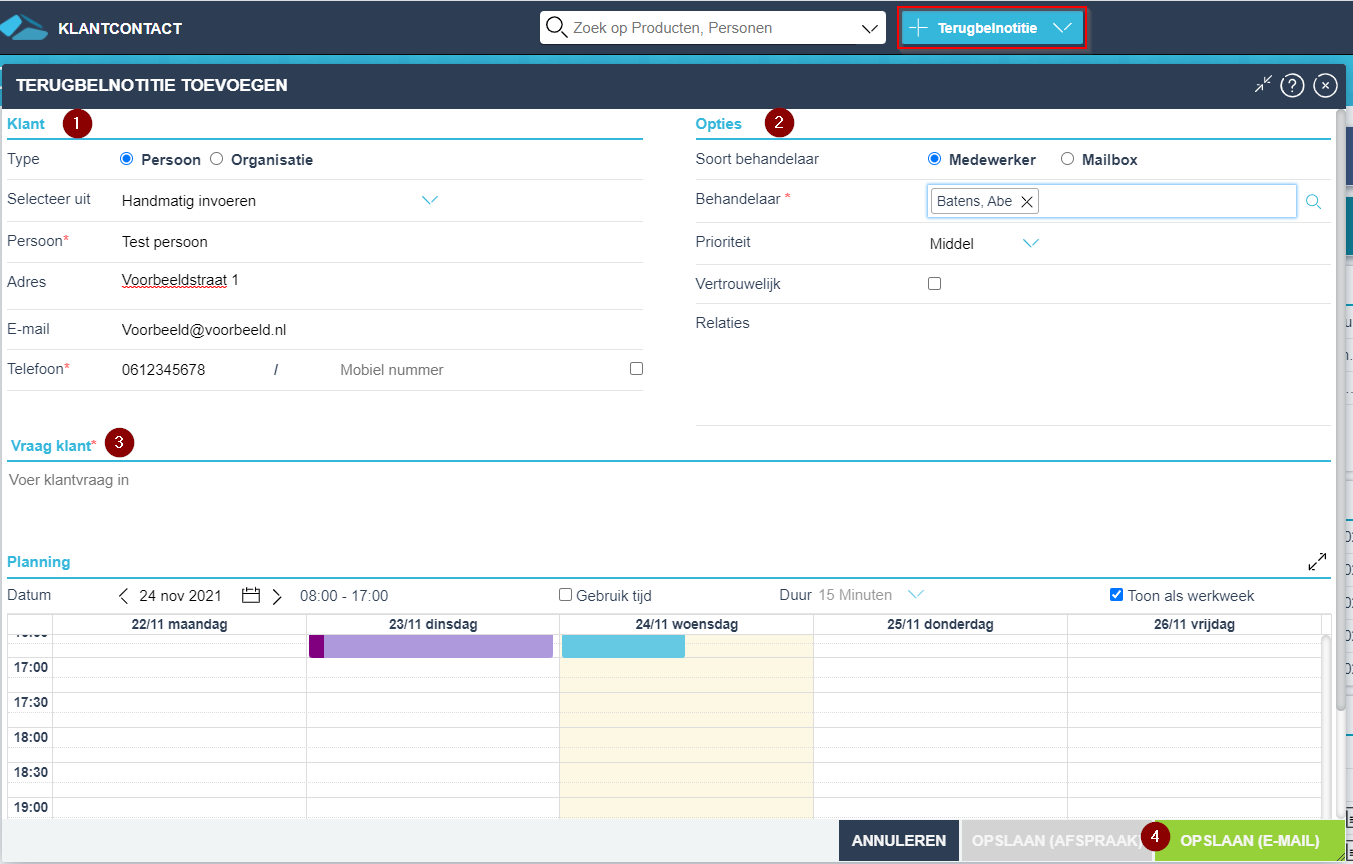Screen dimensions: 1353x864
Task: Expand the Planning section with arrows icon
Action: pos(1317,562)
